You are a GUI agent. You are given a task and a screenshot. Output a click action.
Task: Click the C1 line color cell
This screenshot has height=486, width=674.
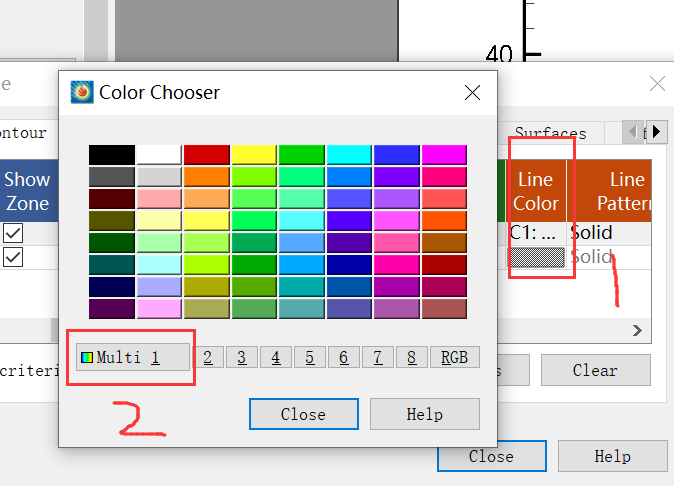coord(536,233)
